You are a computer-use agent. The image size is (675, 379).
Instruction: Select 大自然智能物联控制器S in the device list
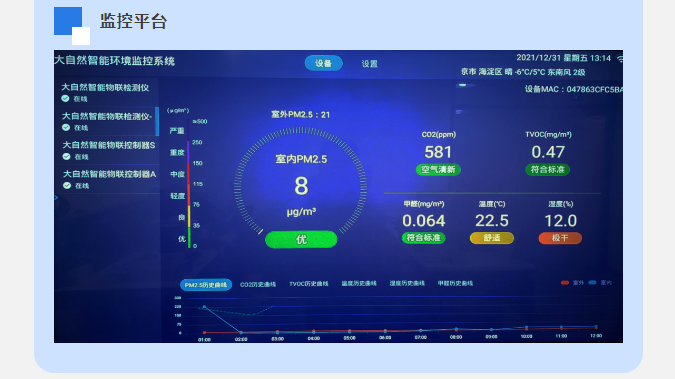[107, 150]
